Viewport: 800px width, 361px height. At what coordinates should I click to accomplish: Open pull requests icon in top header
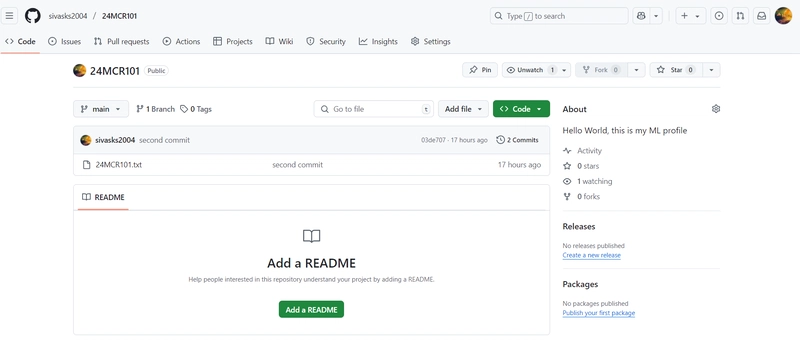740,16
